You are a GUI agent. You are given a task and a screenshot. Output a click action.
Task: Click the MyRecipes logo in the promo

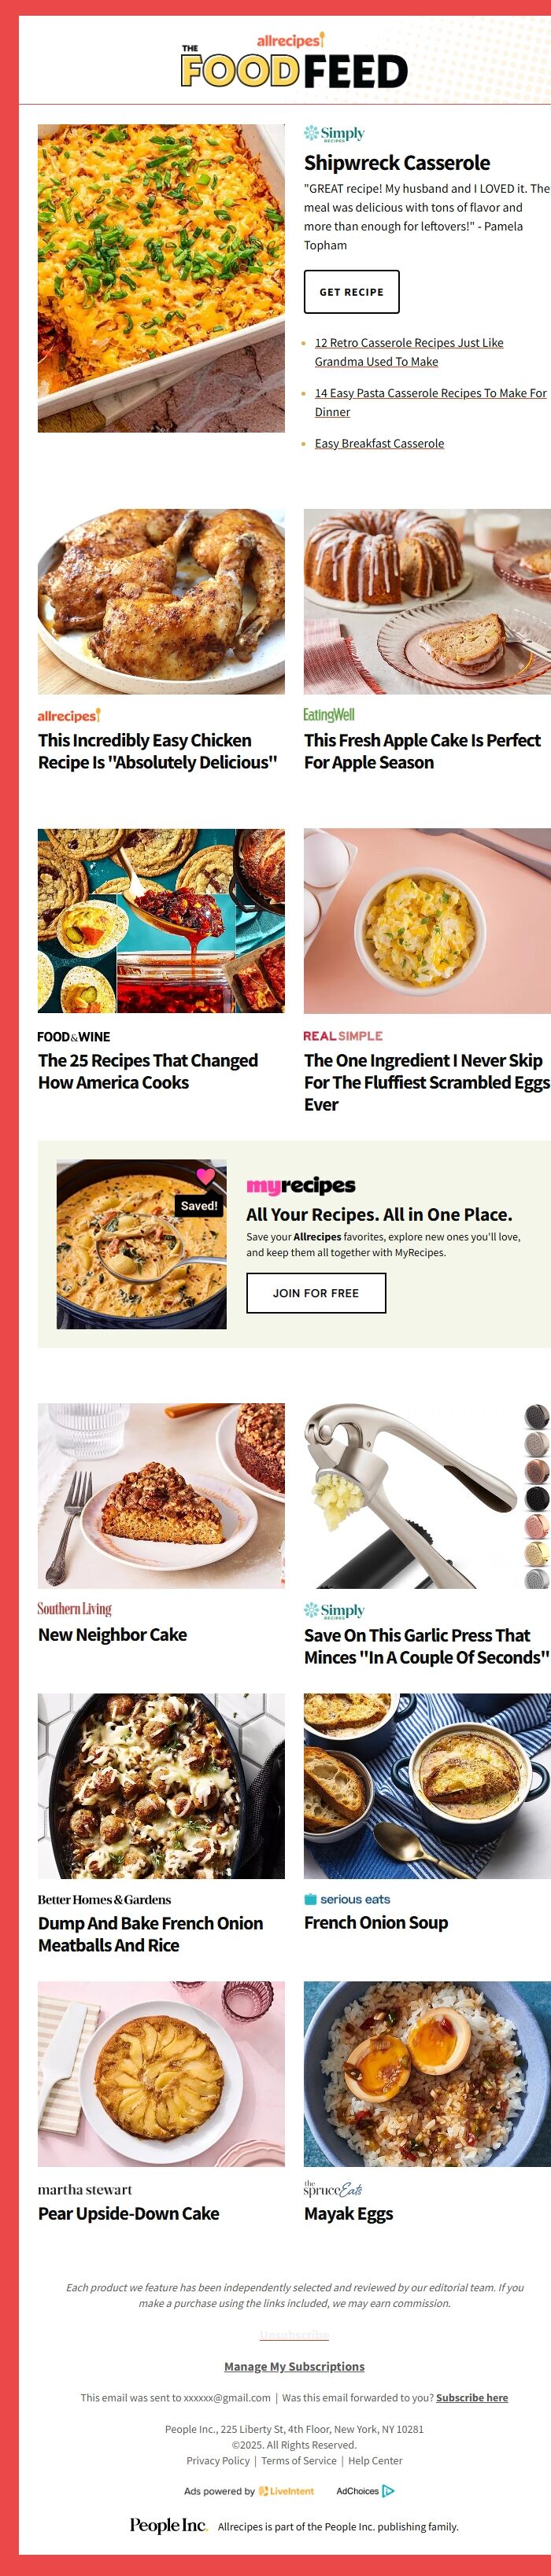click(x=301, y=1186)
